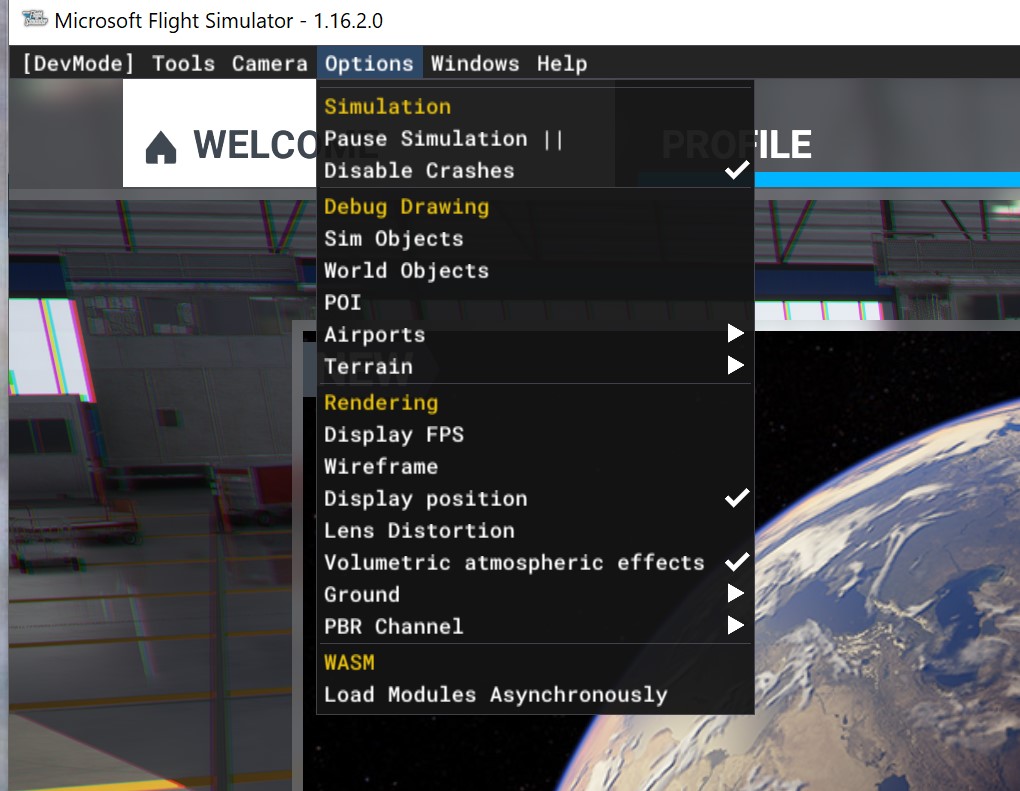Viewport: 1020px width, 791px height.
Task: Select Pause Simulation
Action: [424, 138]
